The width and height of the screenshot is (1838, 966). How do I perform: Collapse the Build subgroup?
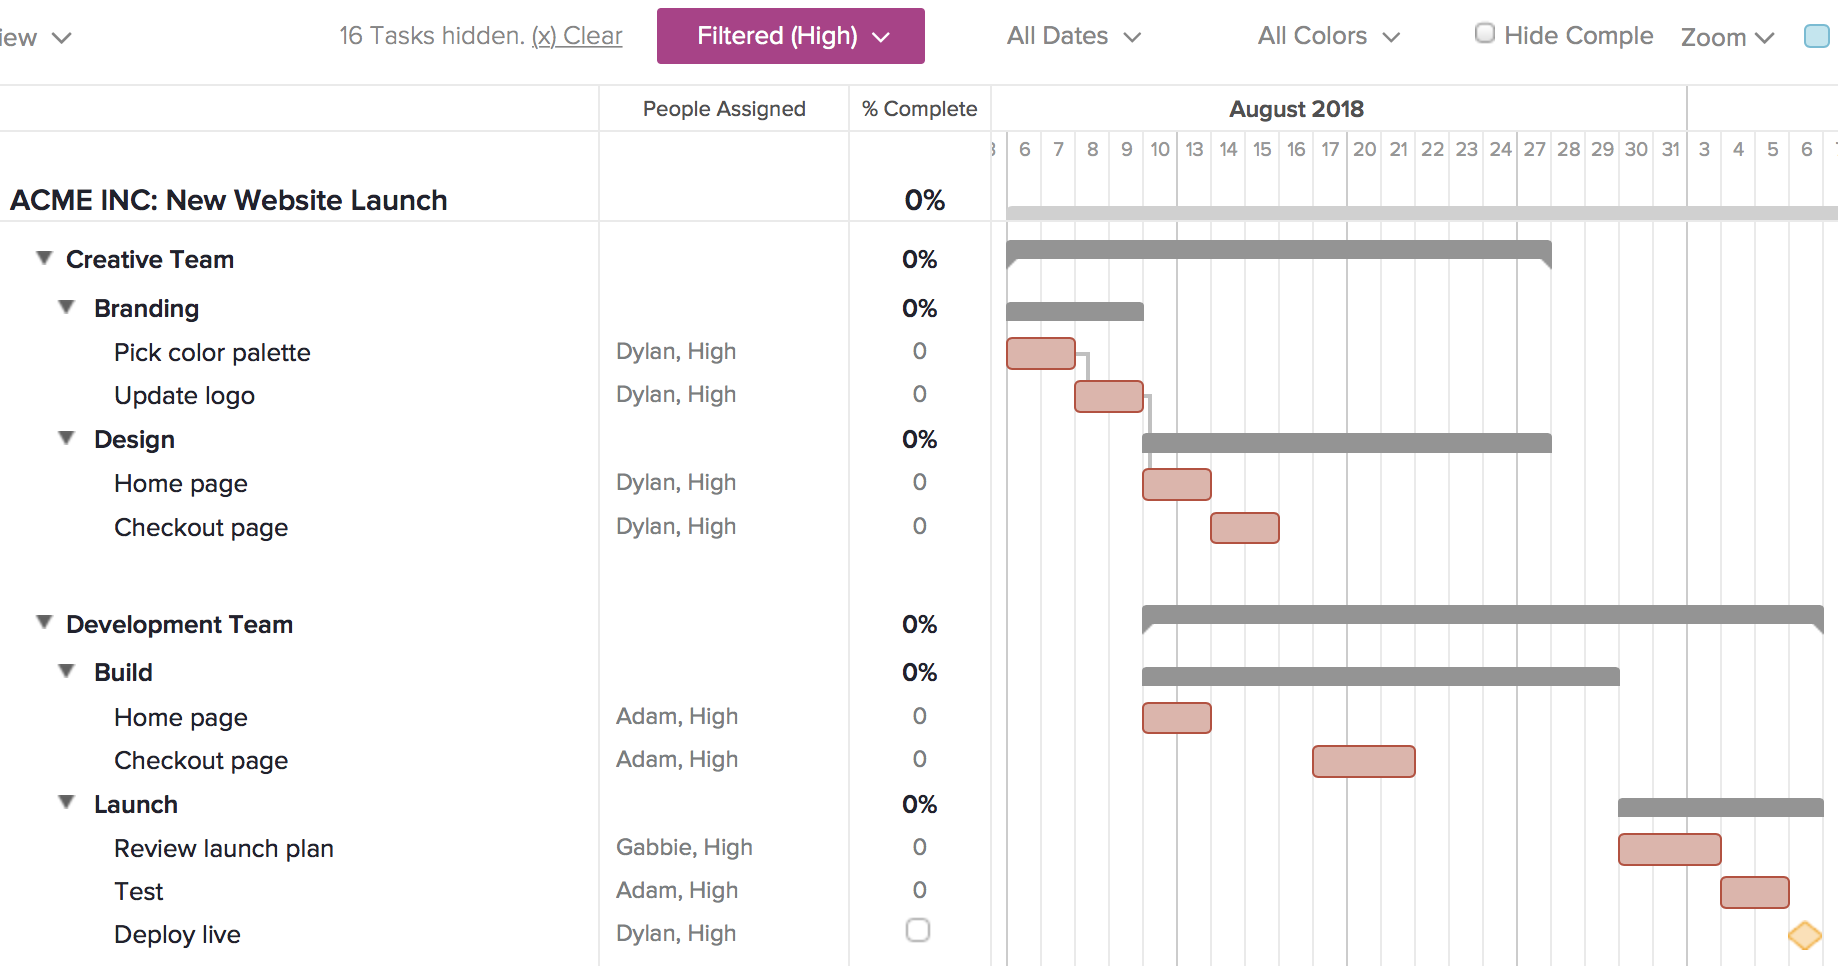pyautogui.click(x=66, y=670)
